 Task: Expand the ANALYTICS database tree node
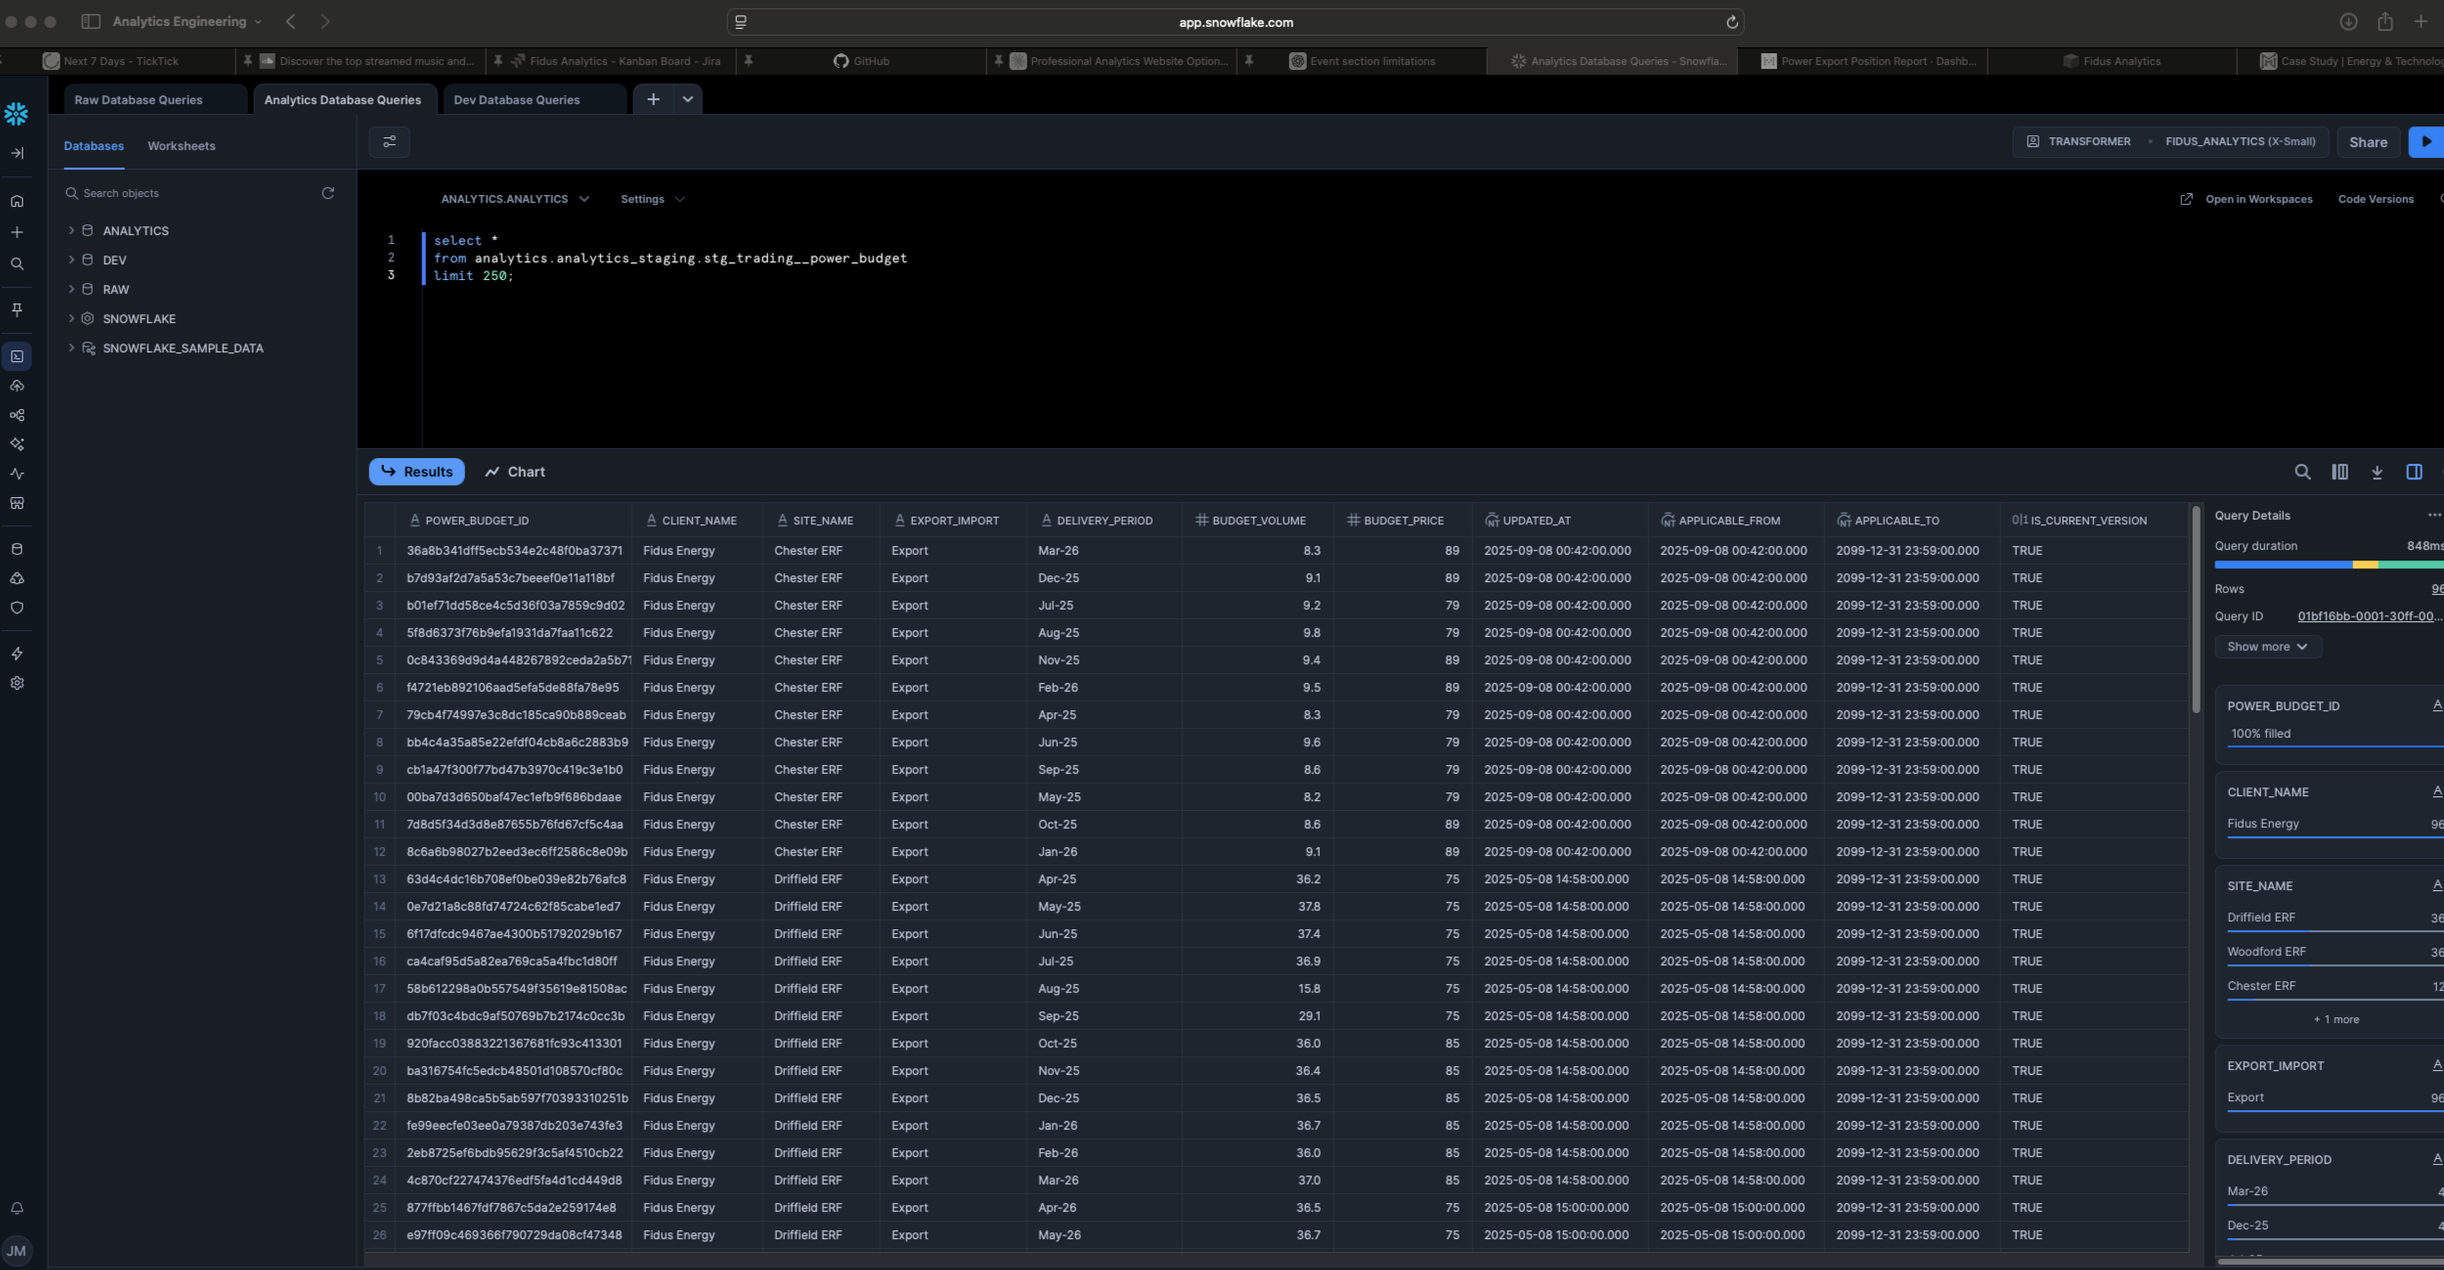(71, 231)
